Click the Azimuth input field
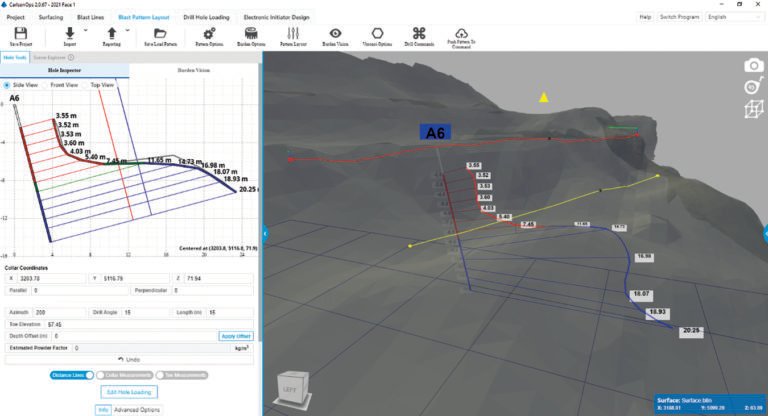Screen dimensions: 768x416 [x=60, y=312]
